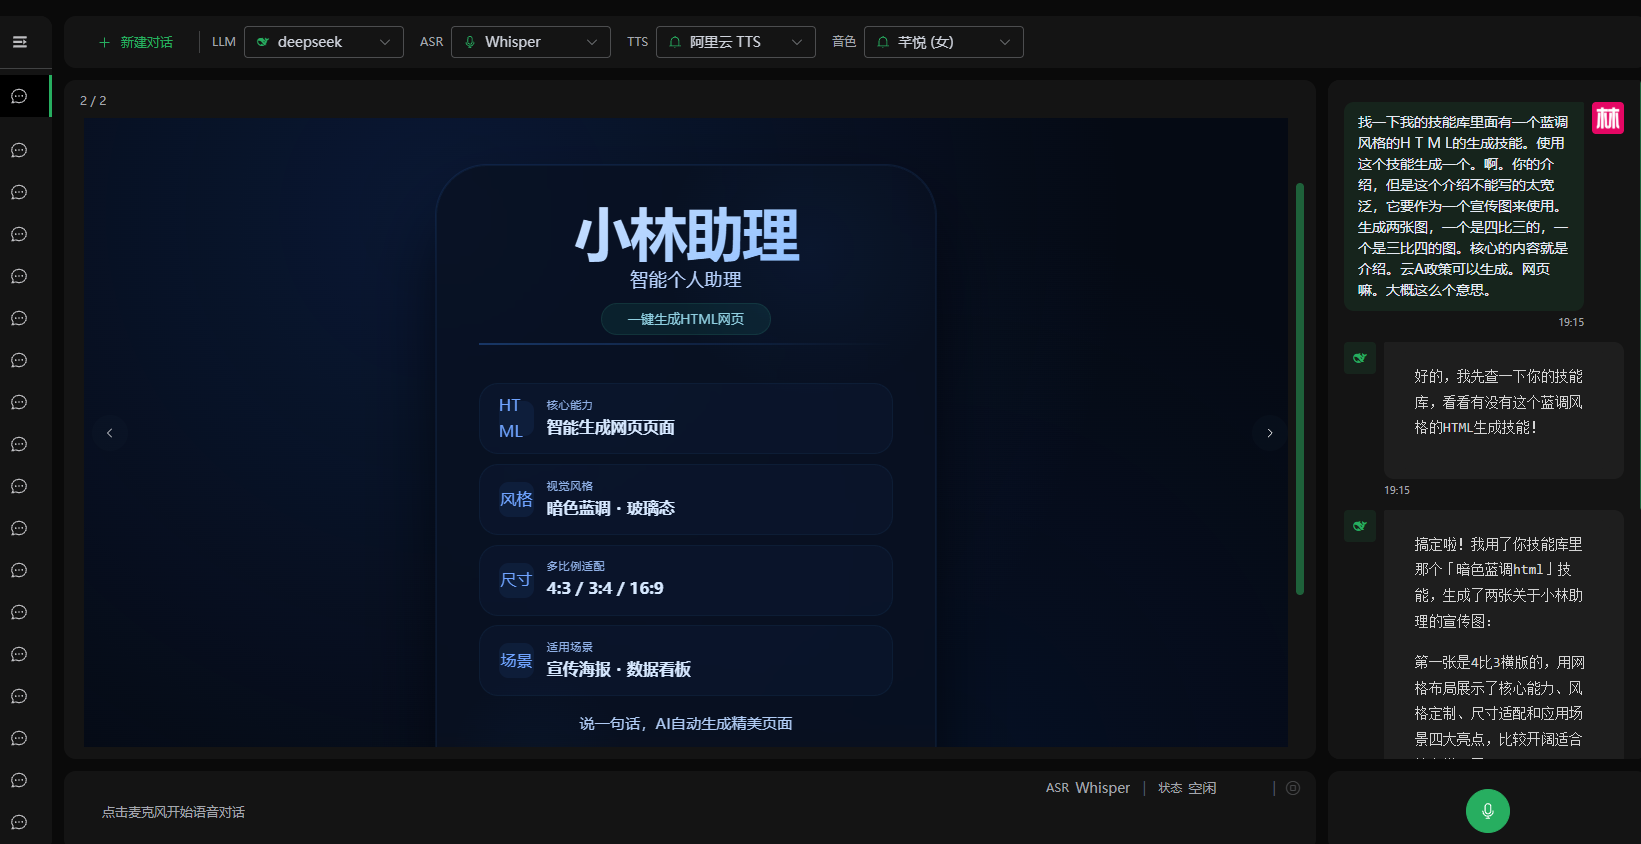Start voice input with green microphone button
This screenshot has width=1641, height=844.
[x=1488, y=811]
